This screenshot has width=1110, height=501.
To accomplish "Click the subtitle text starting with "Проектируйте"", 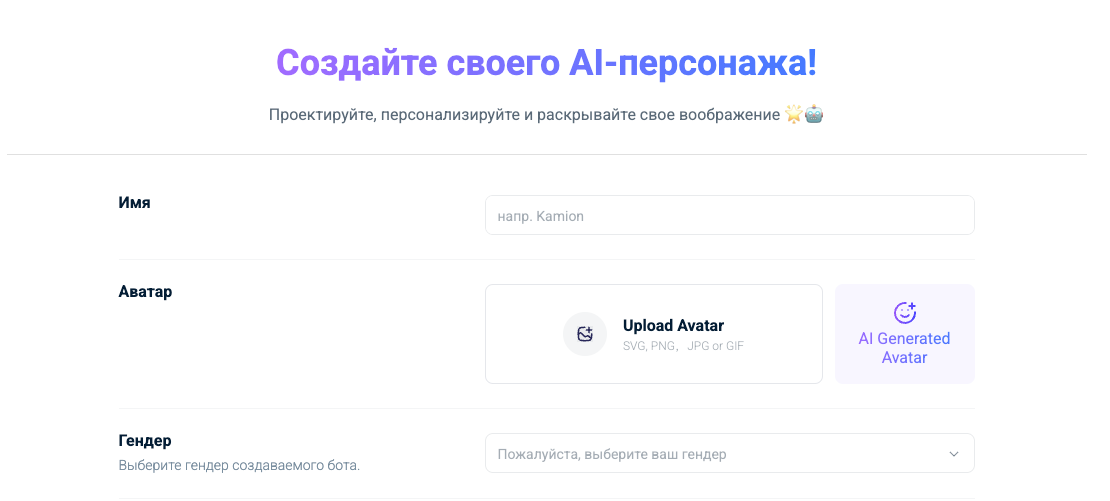I will pyautogui.click(x=523, y=115).
